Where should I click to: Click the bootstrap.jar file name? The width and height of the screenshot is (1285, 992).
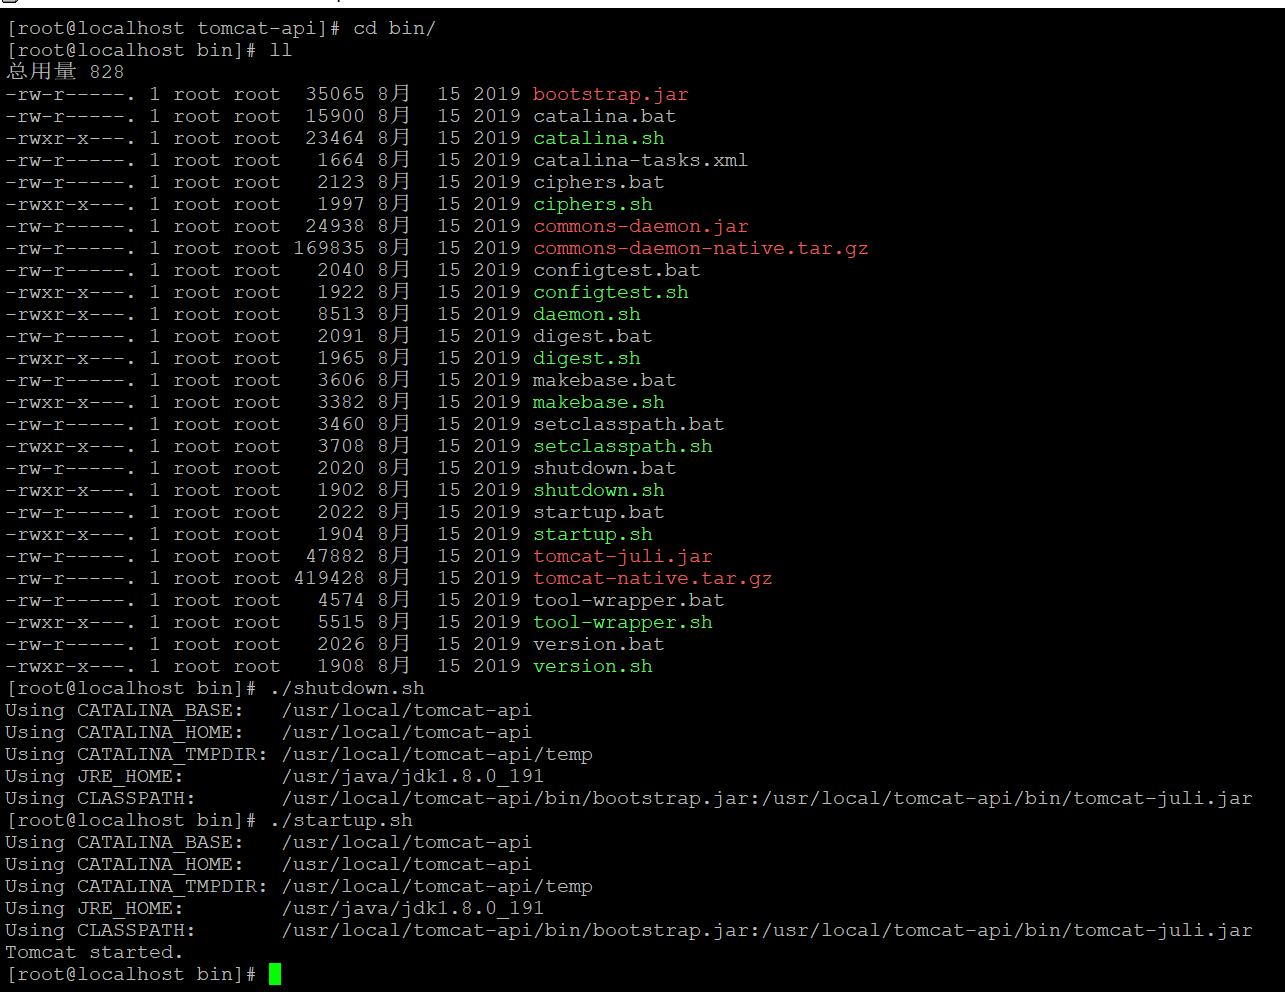(610, 94)
